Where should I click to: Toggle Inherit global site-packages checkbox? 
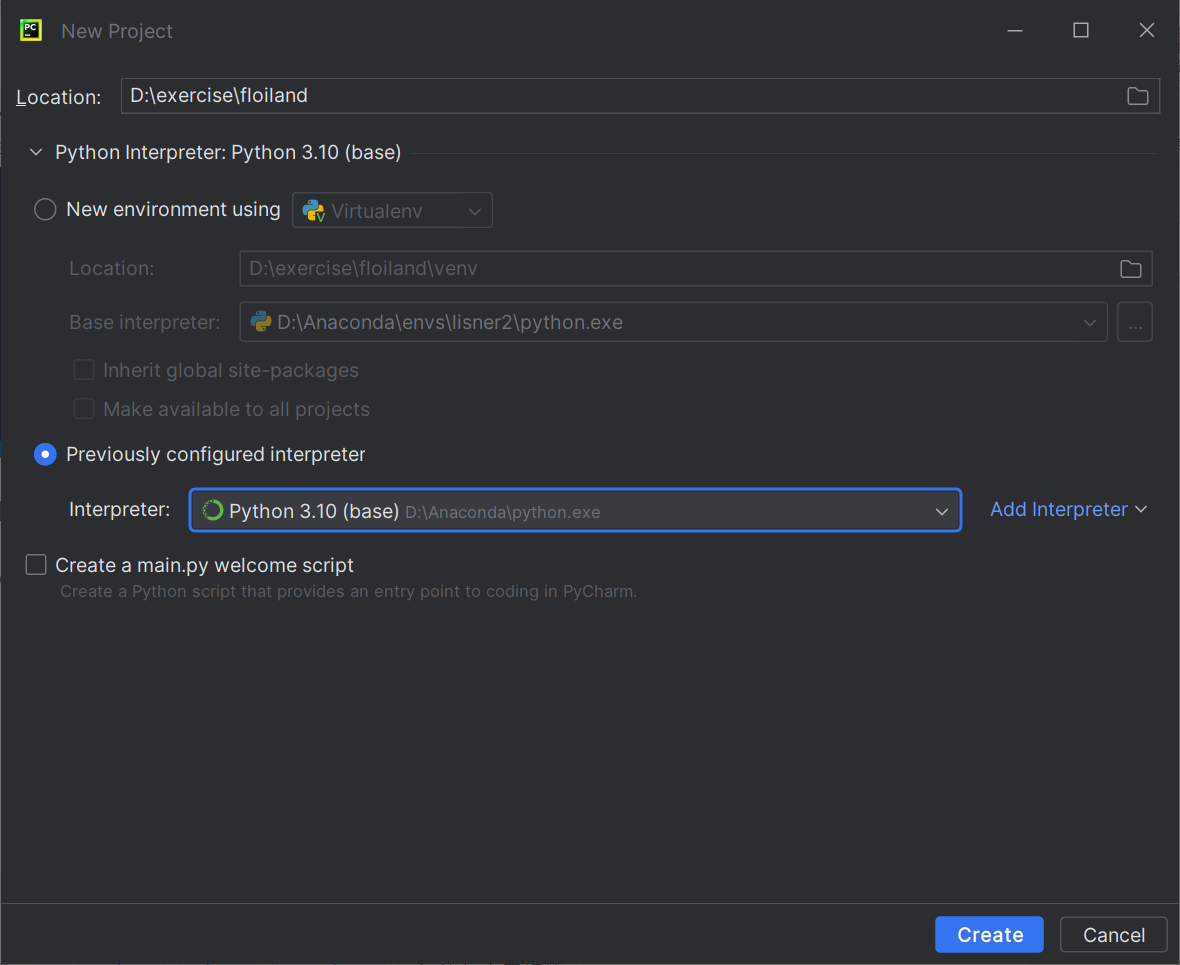(84, 370)
